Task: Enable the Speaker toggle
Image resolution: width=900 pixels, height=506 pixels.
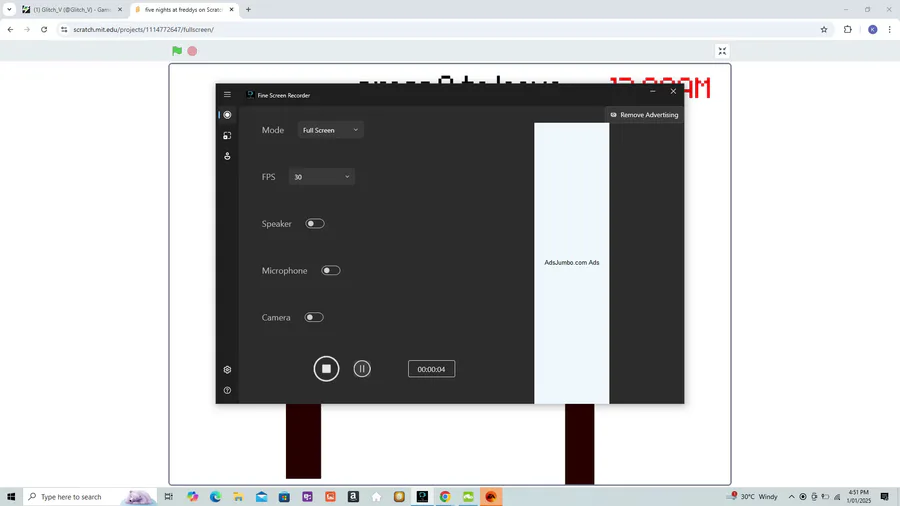Action: coord(315,224)
